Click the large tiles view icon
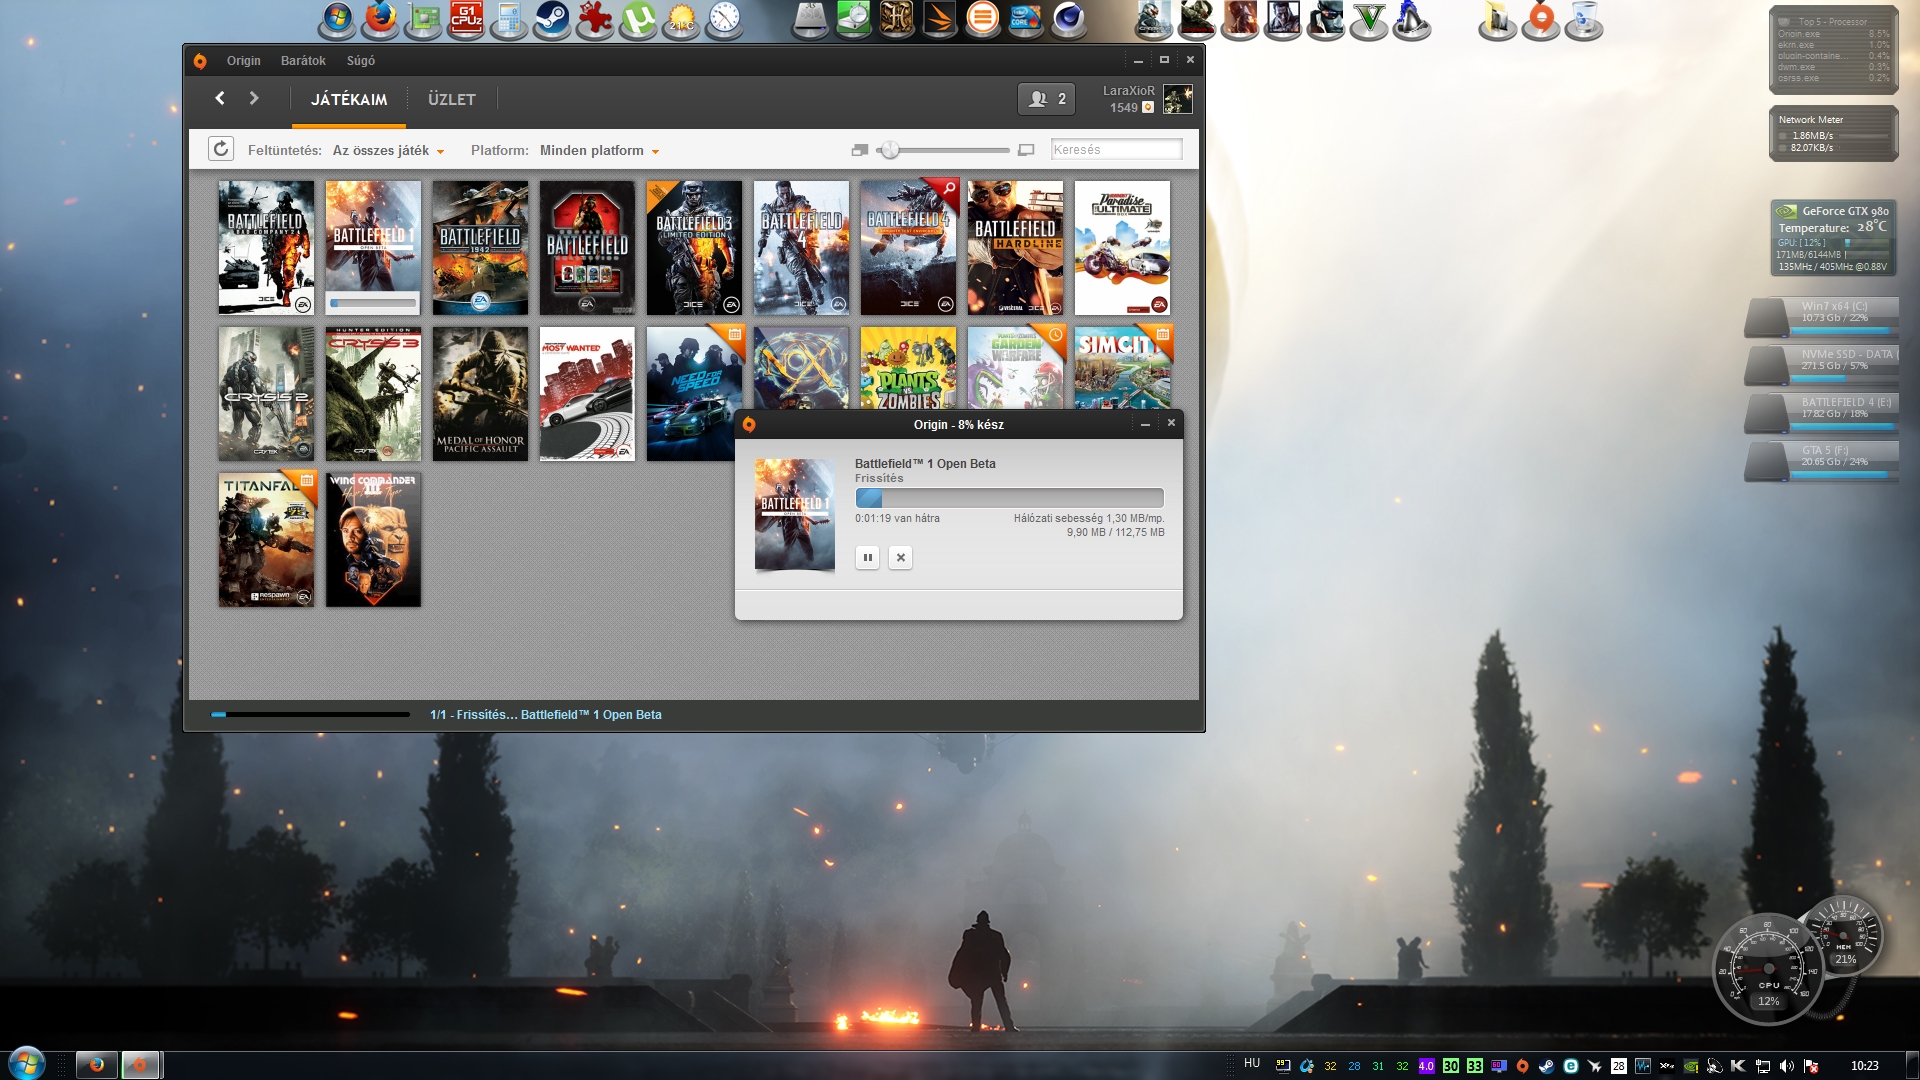This screenshot has width=1920, height=1080. 1026,150
